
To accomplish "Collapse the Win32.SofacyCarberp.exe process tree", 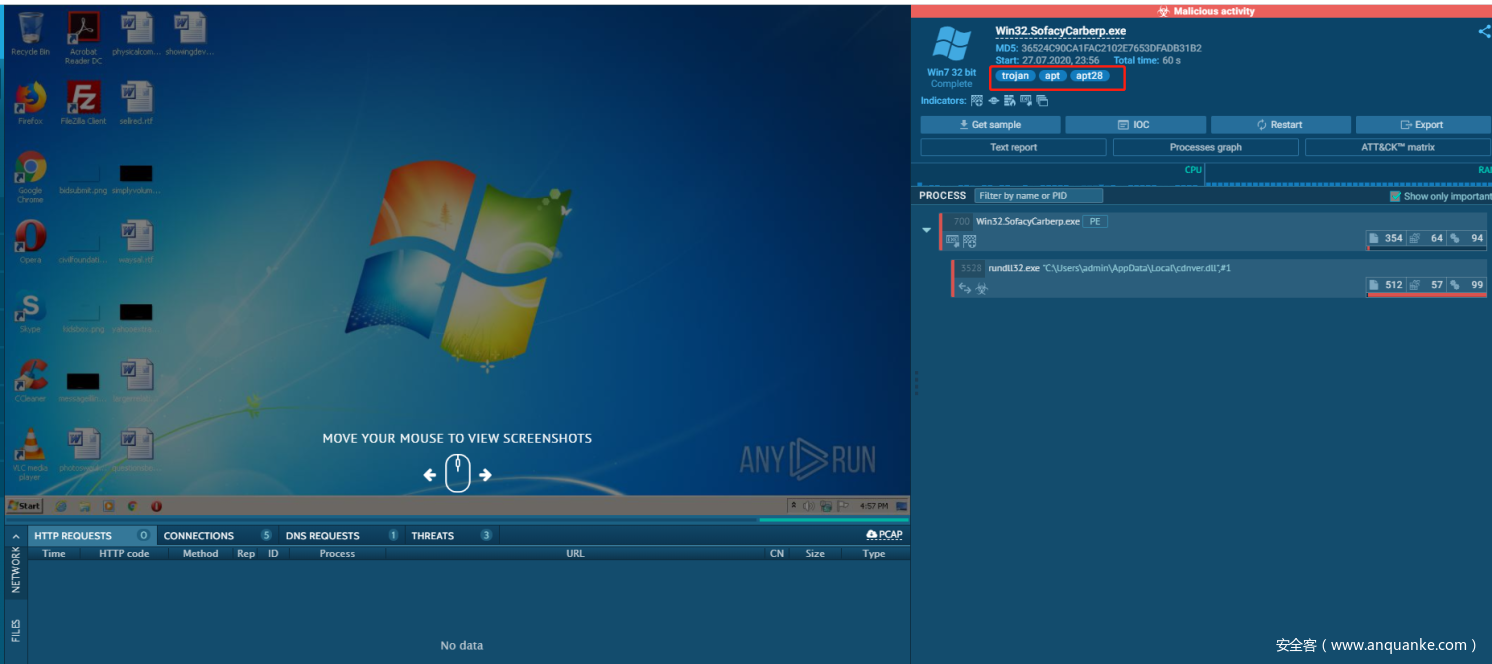I will pyautogui.click(x=926, y=230).
